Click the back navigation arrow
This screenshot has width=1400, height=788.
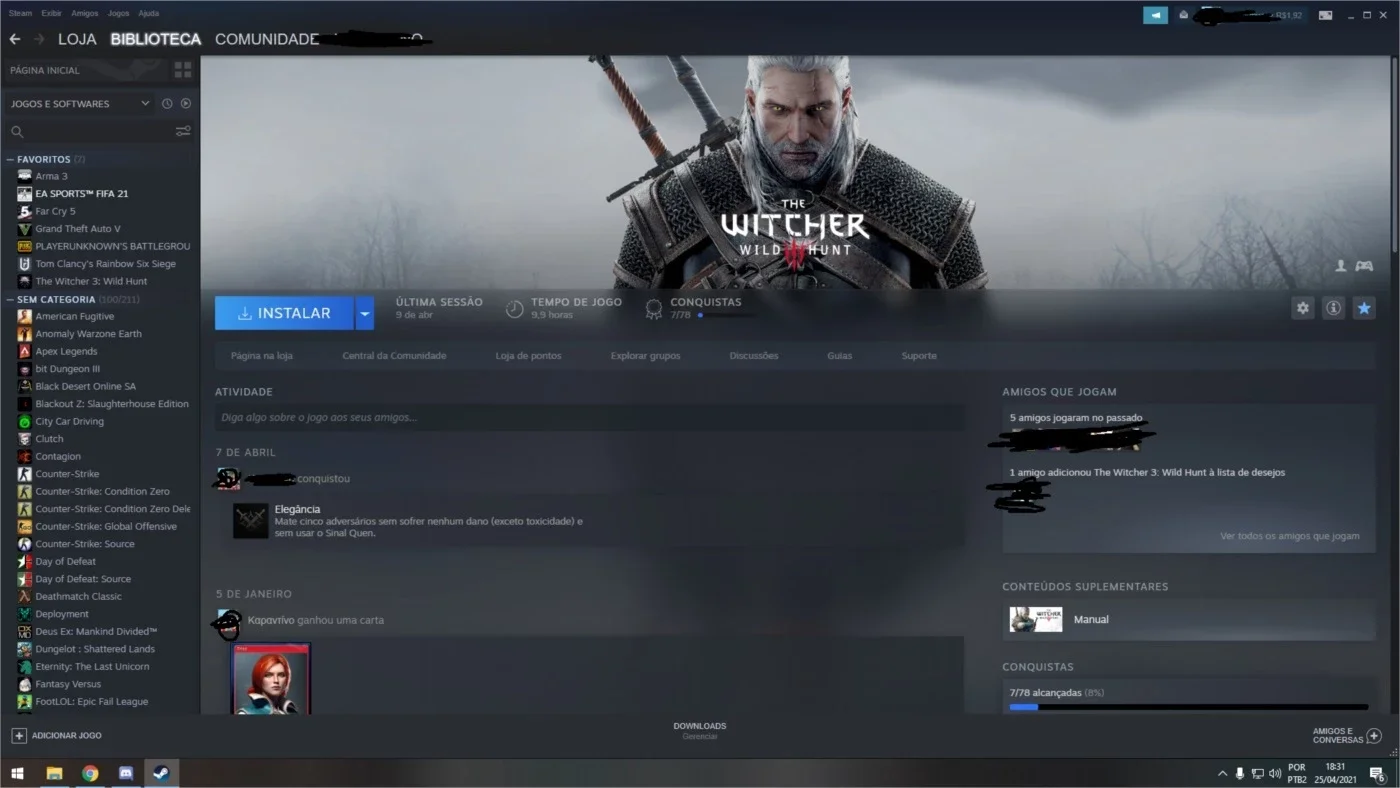[14, 39]
